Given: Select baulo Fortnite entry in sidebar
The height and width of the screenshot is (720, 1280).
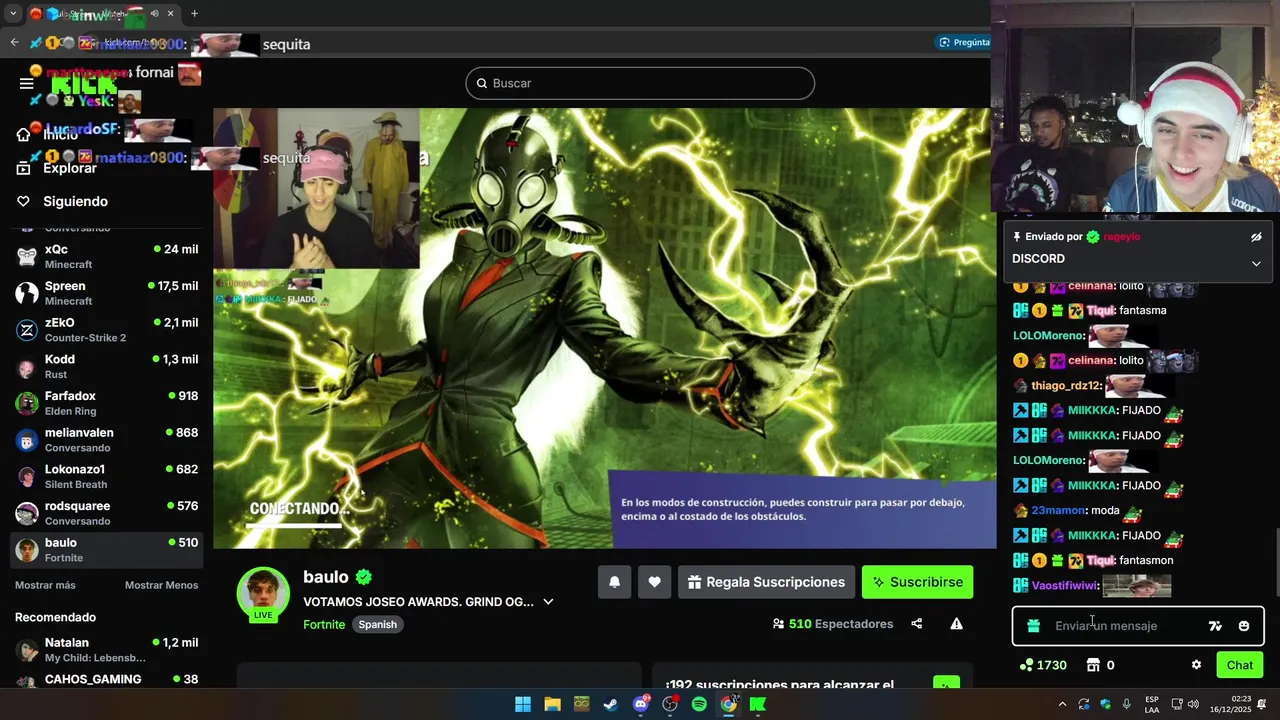Looking at the screenshot, I should [x=107, y=550].
